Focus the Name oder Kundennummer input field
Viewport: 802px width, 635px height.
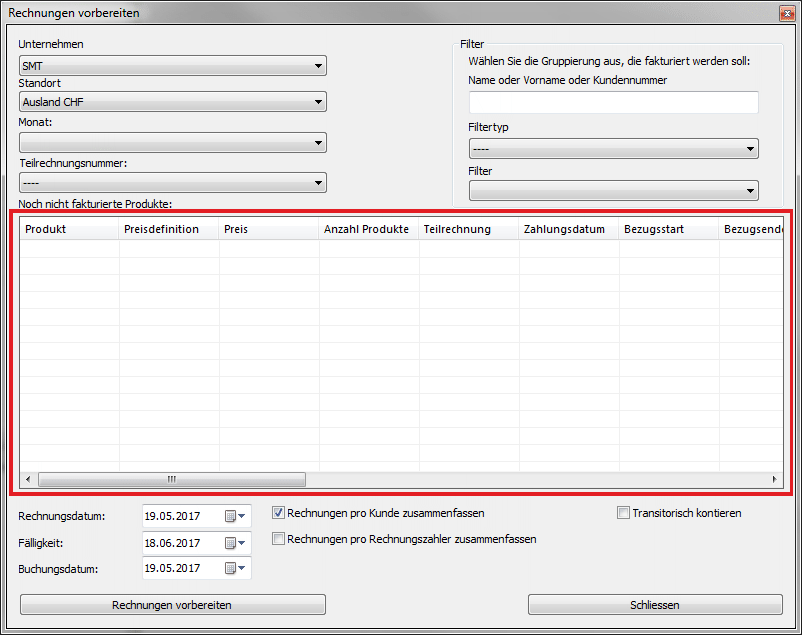[x=613, y=102]
